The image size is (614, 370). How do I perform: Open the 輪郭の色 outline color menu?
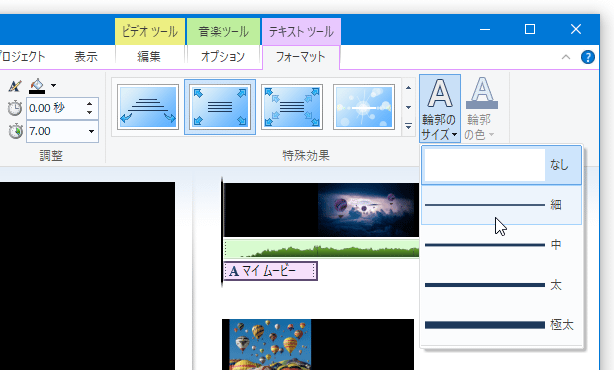(x=481, y=108)
